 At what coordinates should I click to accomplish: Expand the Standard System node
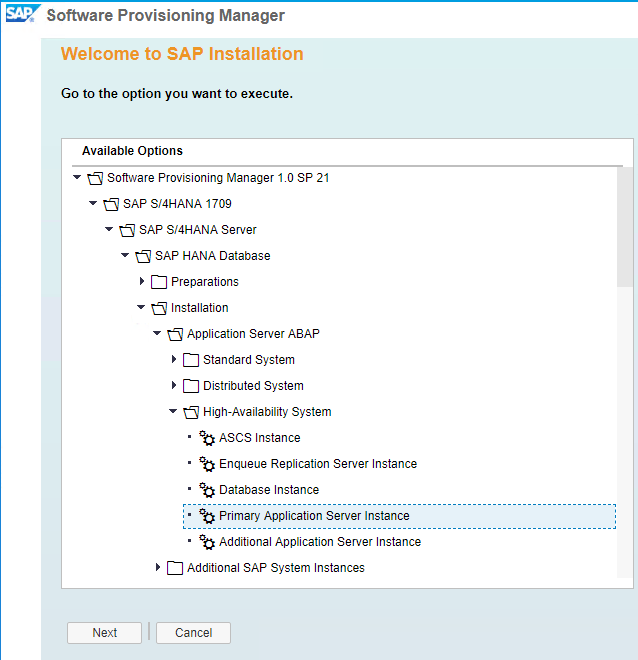coord(174,359)
